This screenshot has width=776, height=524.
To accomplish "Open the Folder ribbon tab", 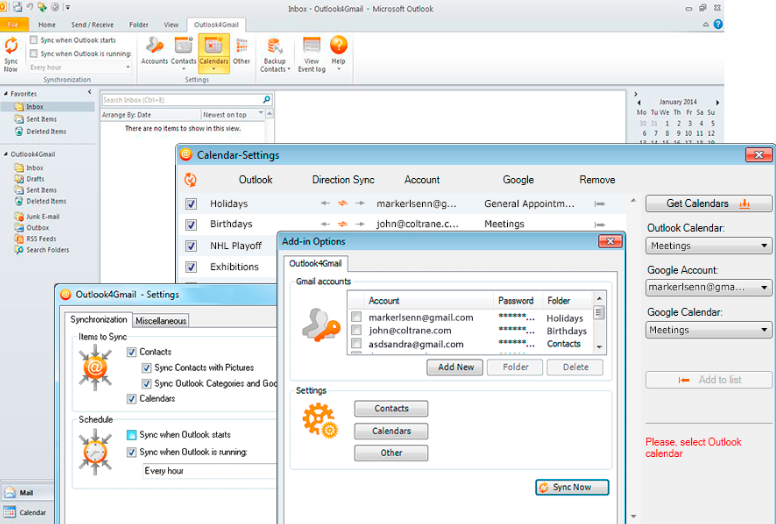I will 139,25.
